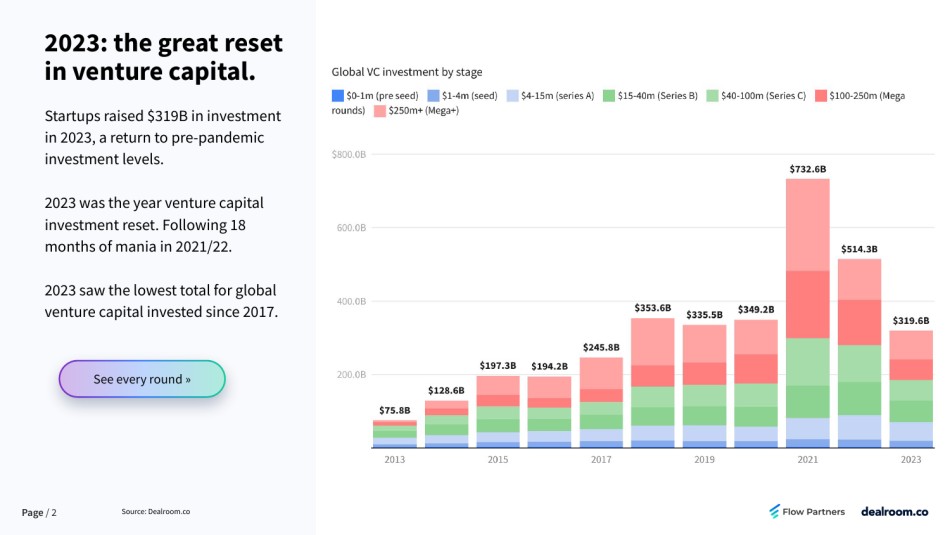Screen dimensions: 950x535
Task: Toggle the $4-15m series A legend swatch
Action: tap(513, 96)
